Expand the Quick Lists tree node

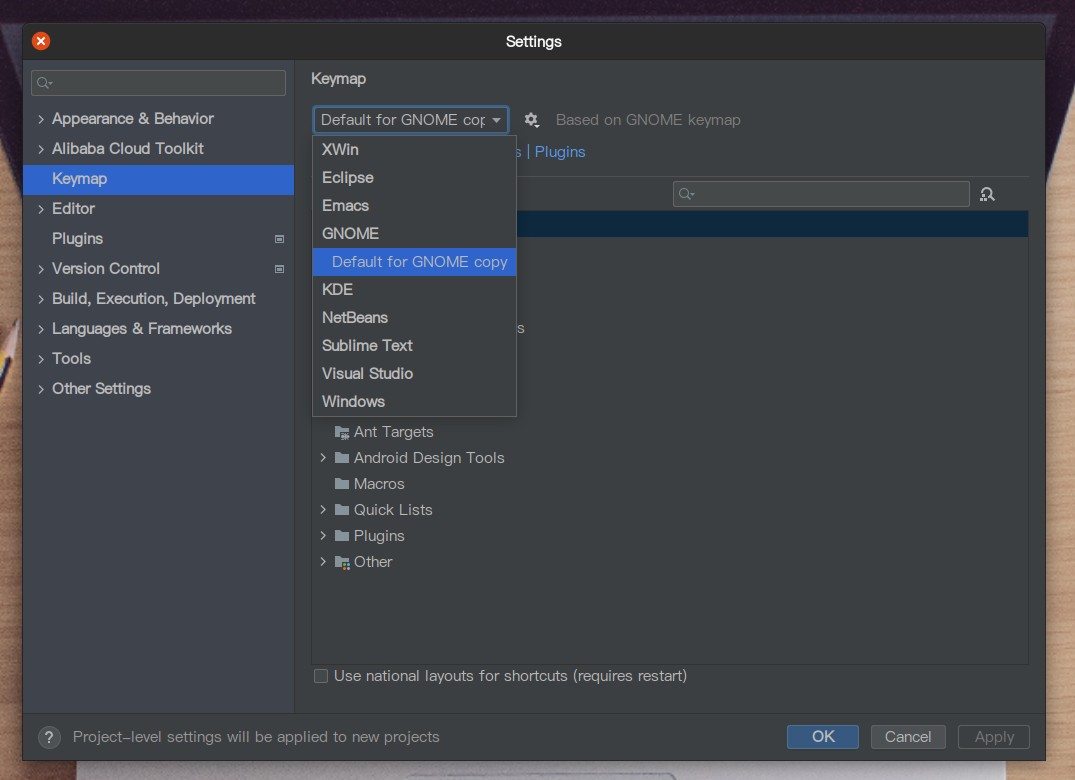tap(323, 510)
